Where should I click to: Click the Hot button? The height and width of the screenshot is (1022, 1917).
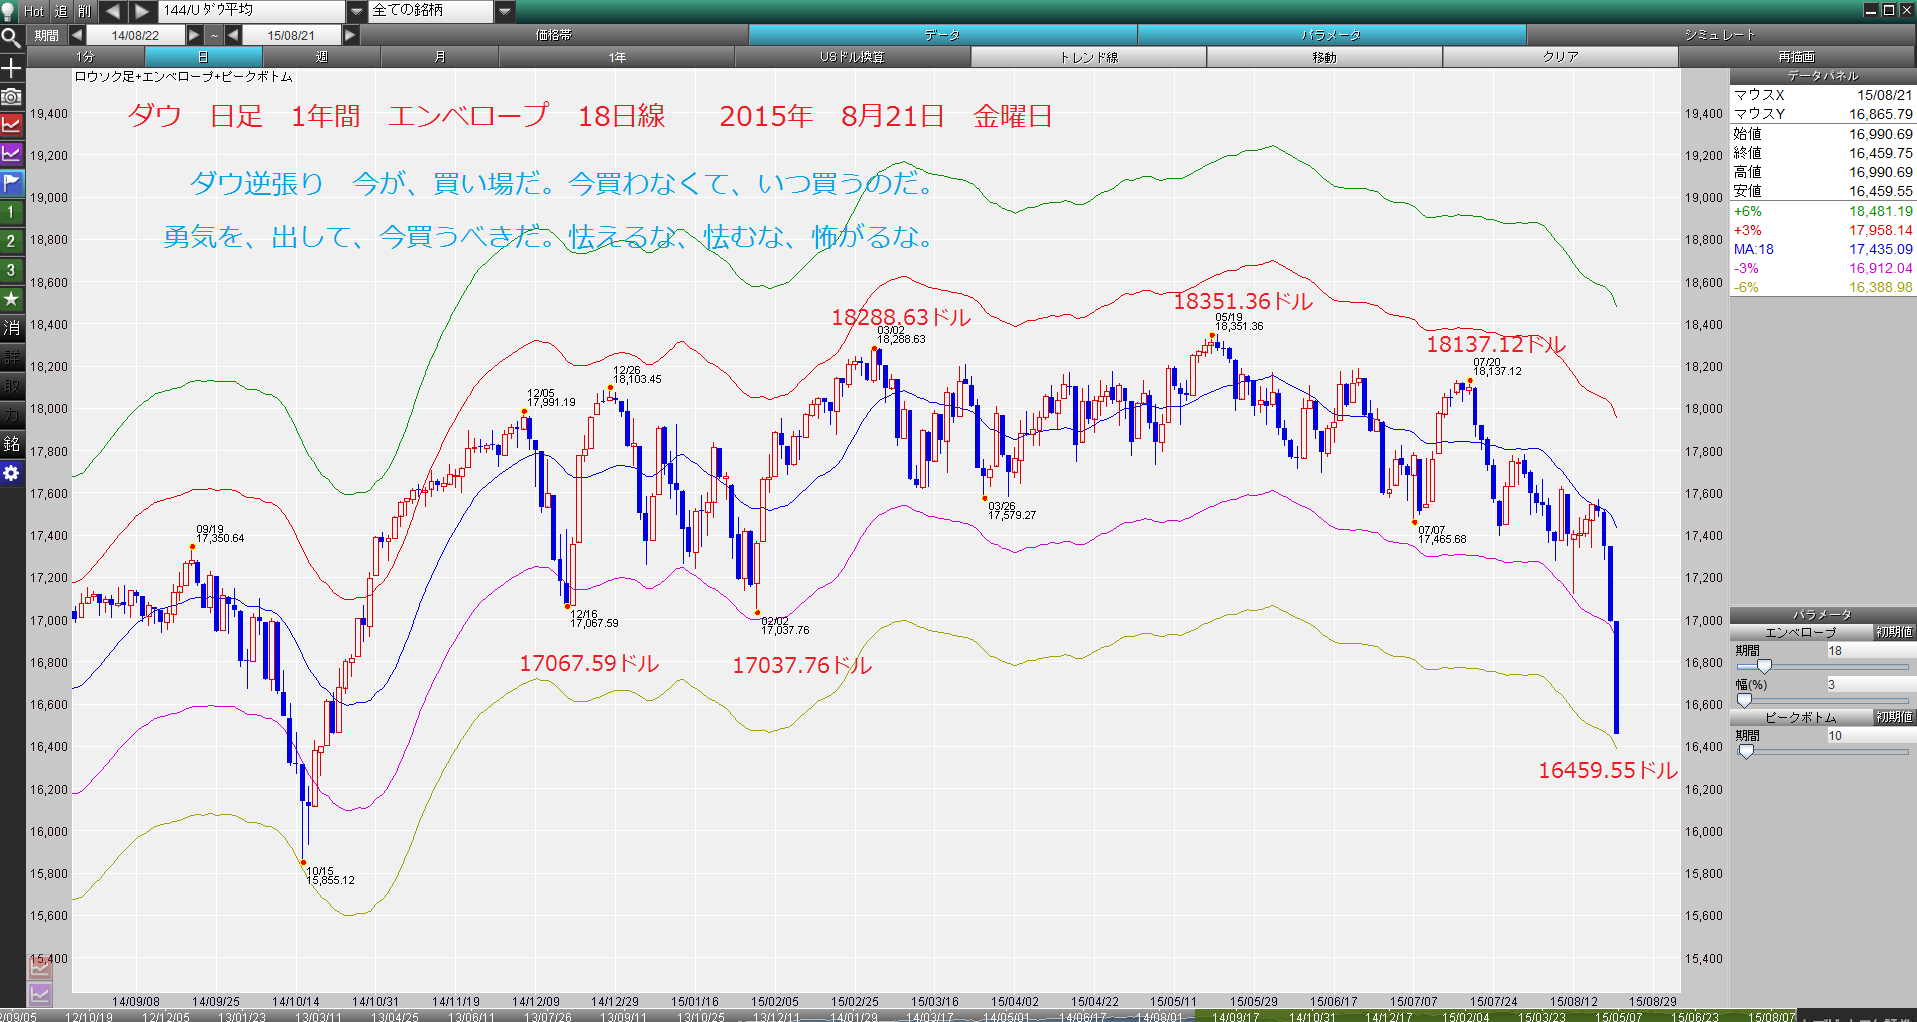click(x=34, y=11)
